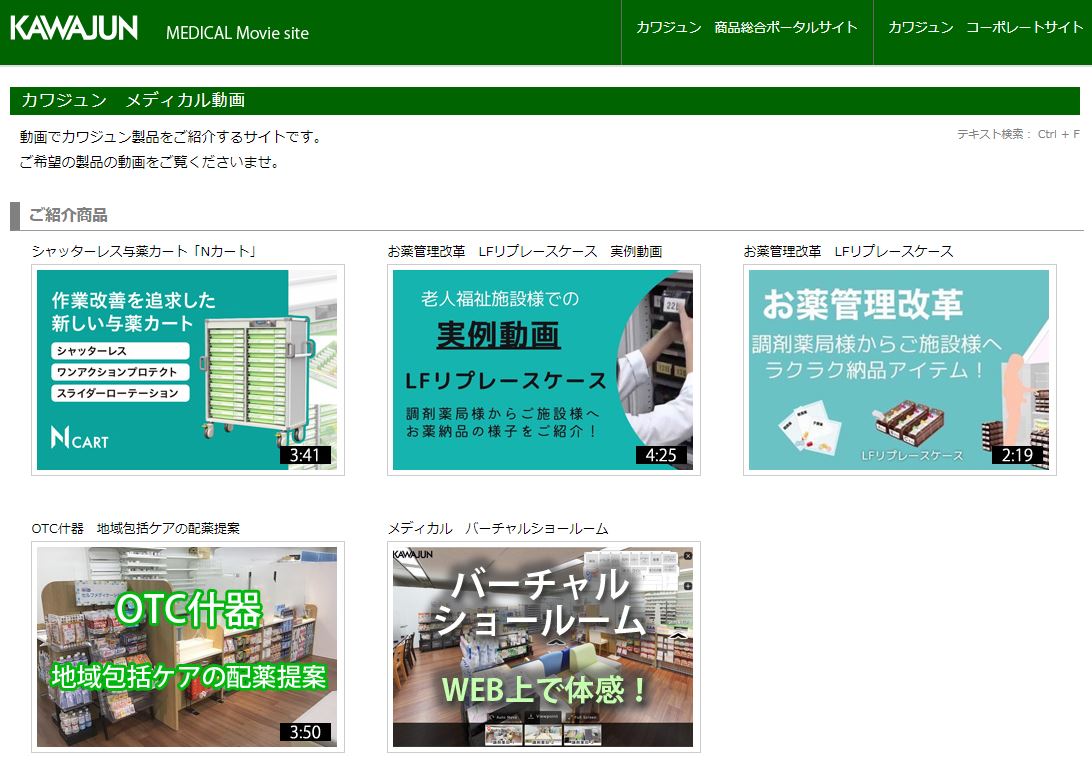Click the 2:19 duration badge
Image resolution: width=1092 pixels, height=764 pixels.
coord(1017,455)
